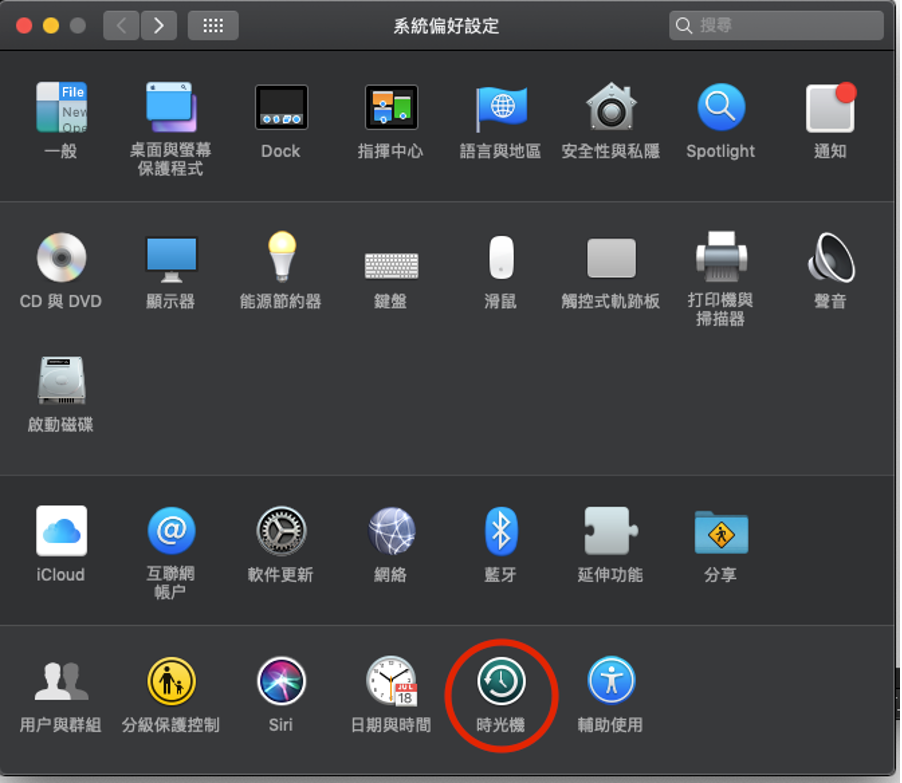Image resolution: width=902 pixels, height=783 pixels.
Task: Close the 系統偏好設定 window
Action: coord(24,26)
